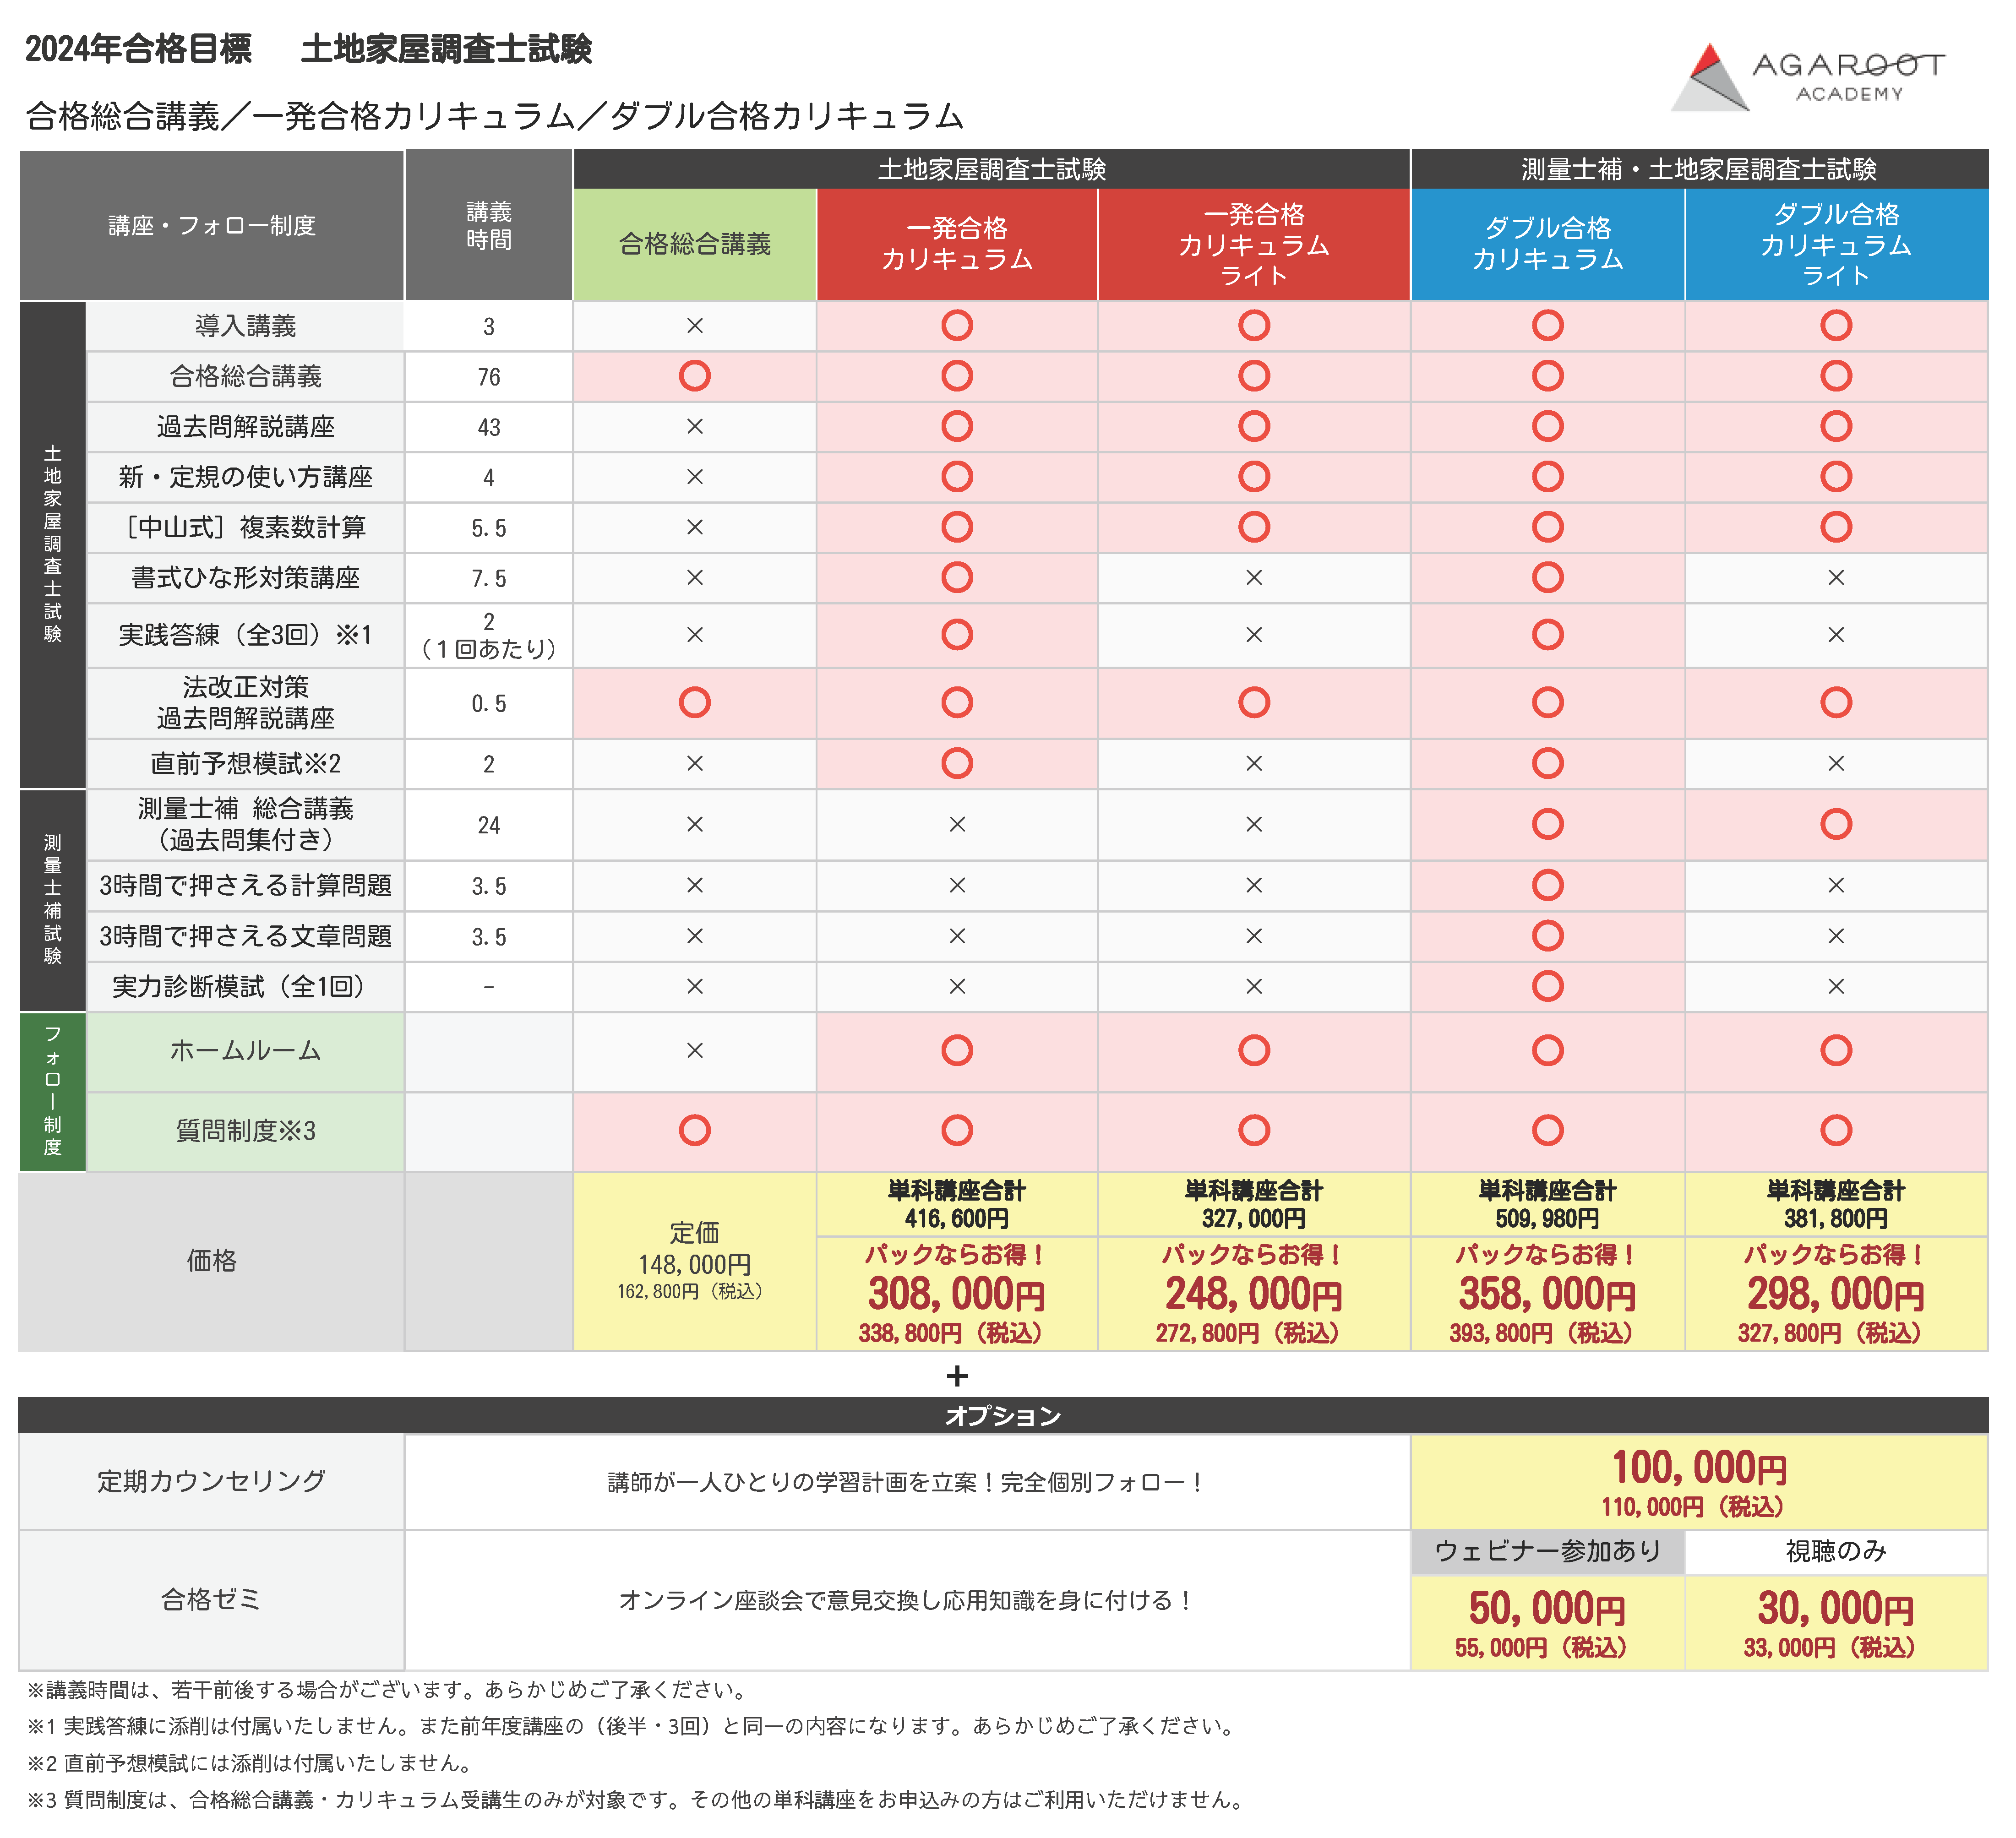2016x1838 pixels.
Task: Select ウェビナー参加あり option label
Action: tap(1547, 1551)
